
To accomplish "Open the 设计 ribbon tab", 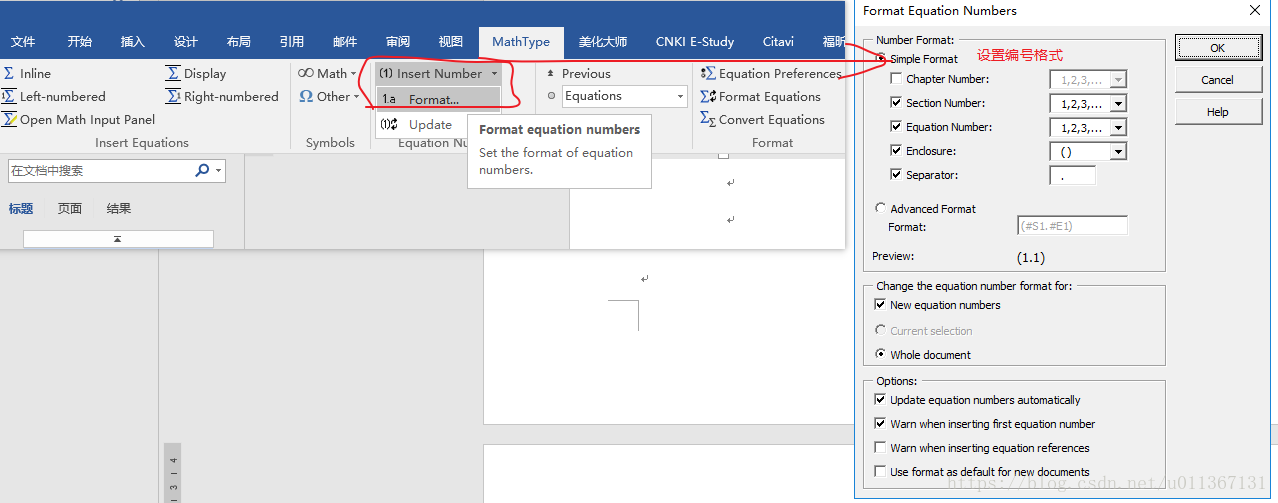I will click(186, 41).
